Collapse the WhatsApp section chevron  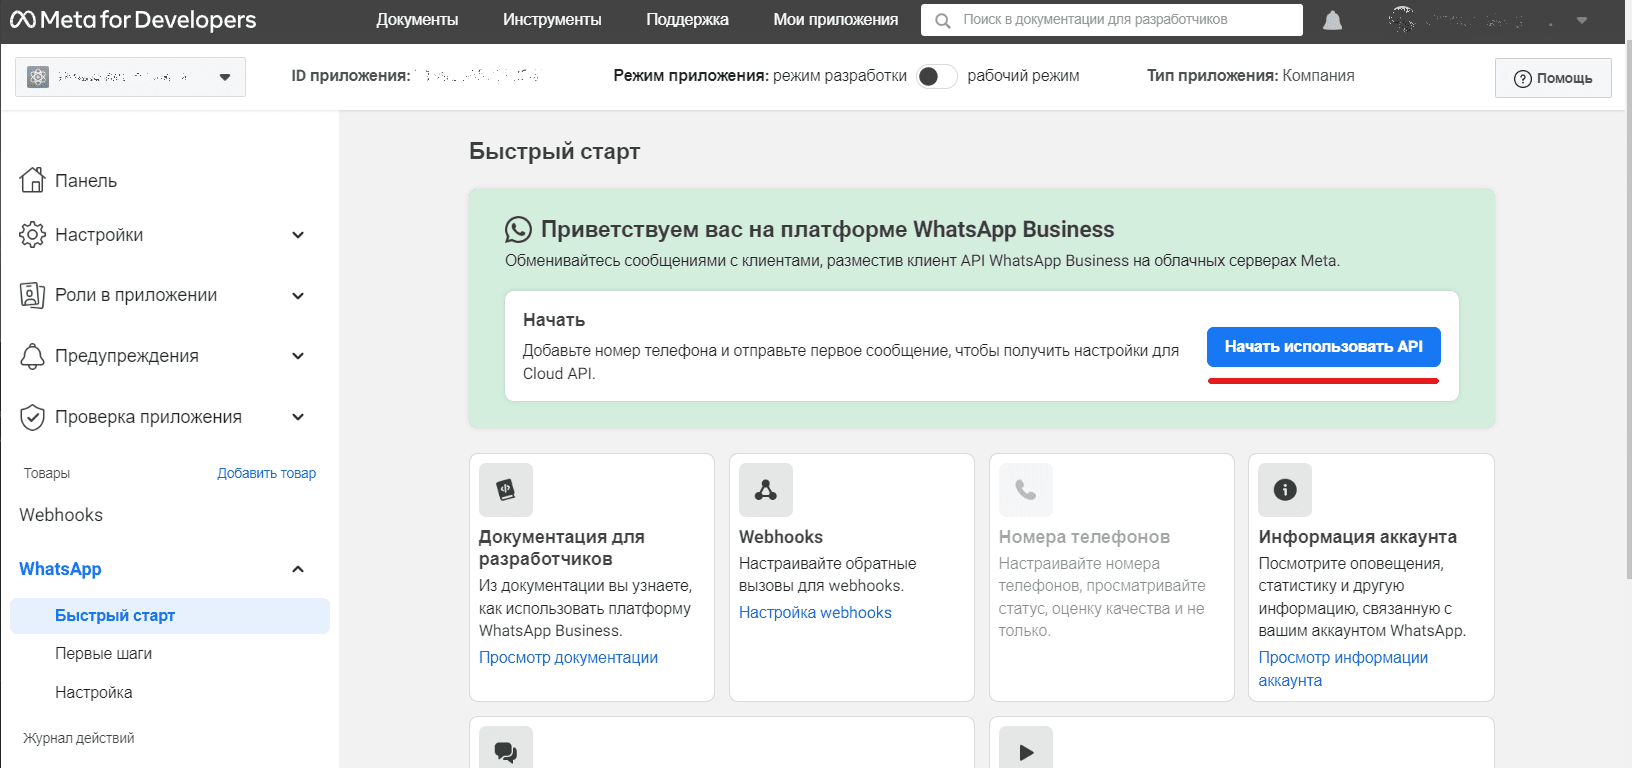pos(298,569)
